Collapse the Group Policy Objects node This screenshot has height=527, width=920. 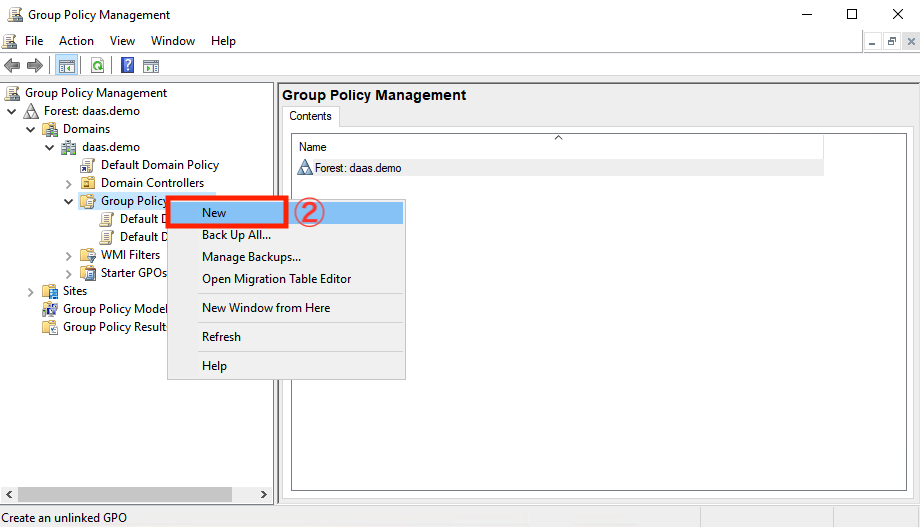click(69, 201)
